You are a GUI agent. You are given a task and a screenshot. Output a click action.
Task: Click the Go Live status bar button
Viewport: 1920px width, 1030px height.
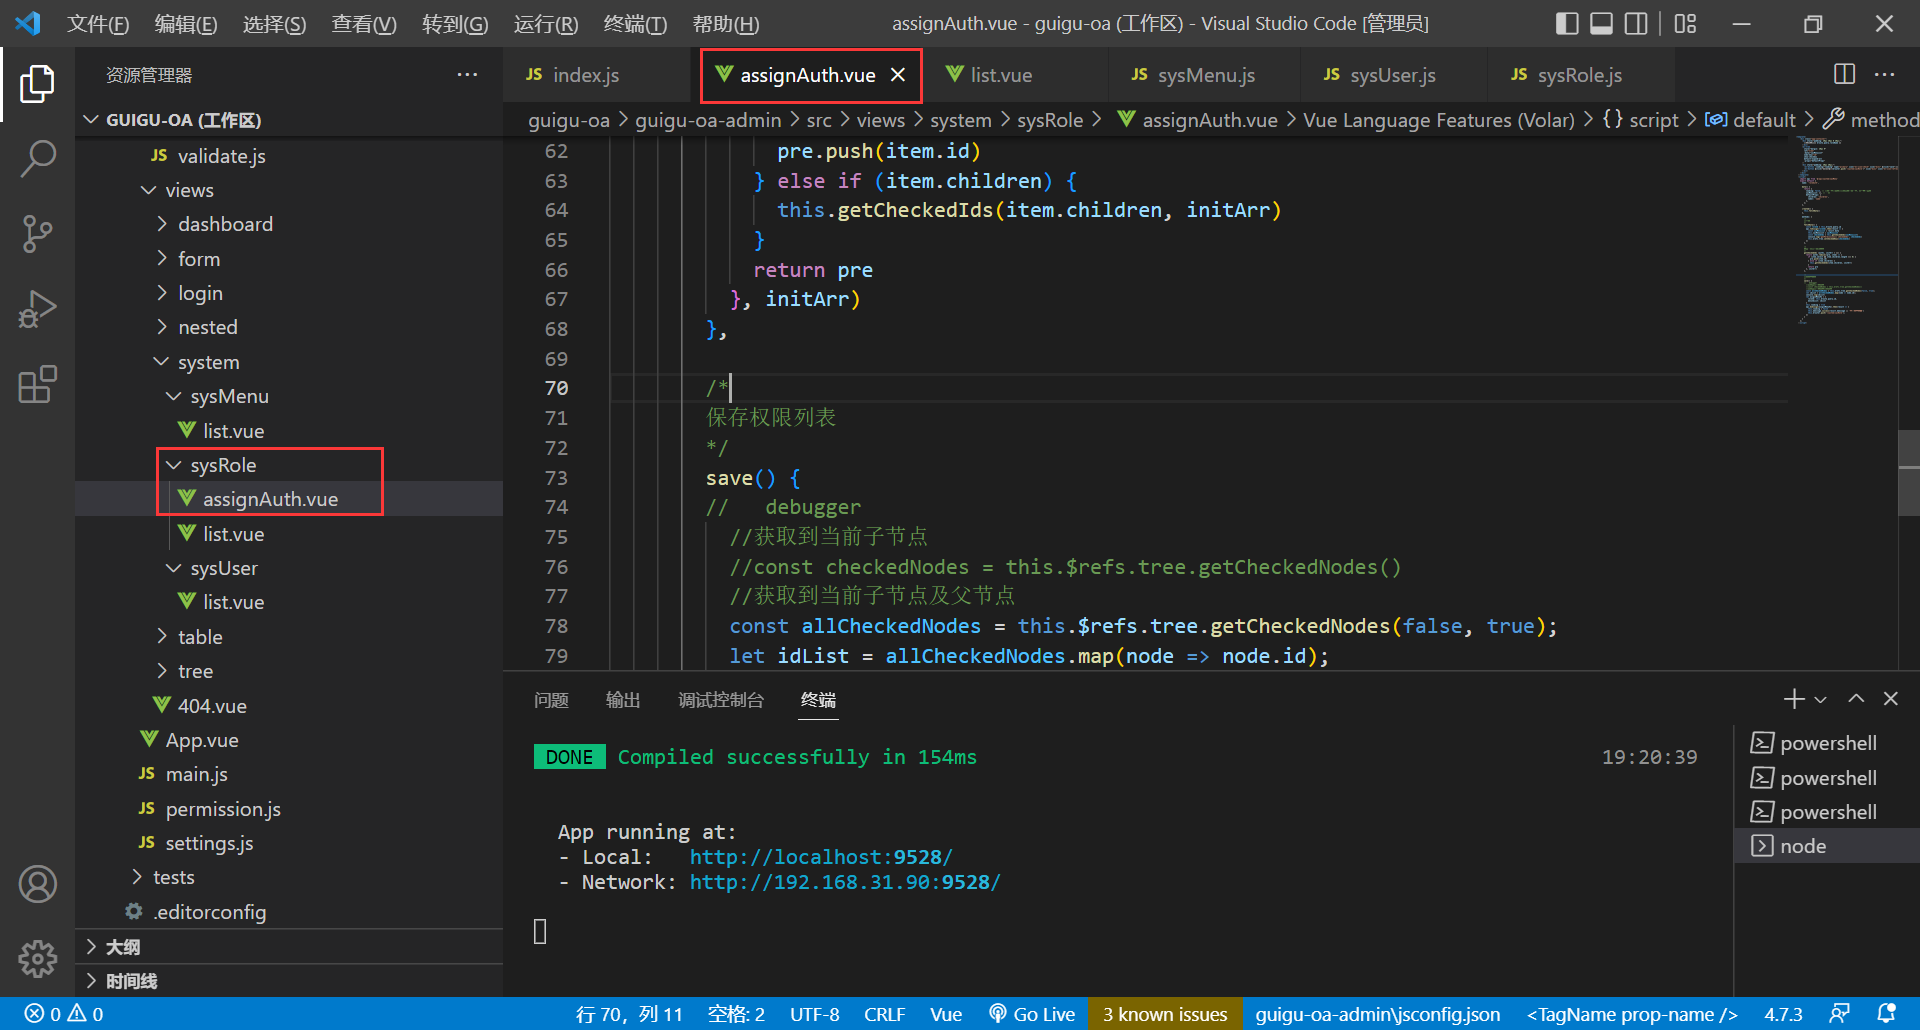pyautogui.click(x=1032, y=1014)
